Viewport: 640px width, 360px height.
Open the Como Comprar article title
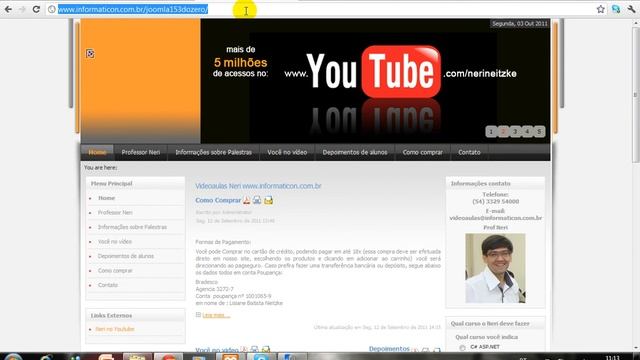tap(218, 200)
